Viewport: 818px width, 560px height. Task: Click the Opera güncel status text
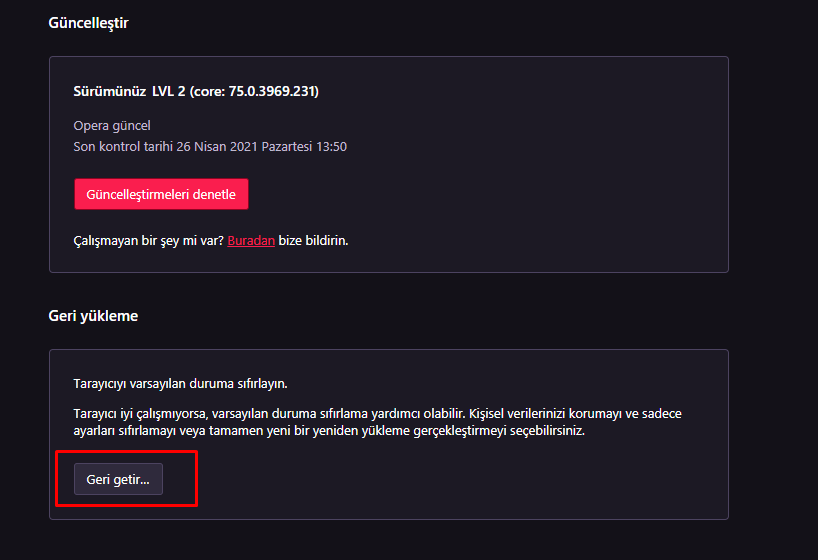pos(112,126)
